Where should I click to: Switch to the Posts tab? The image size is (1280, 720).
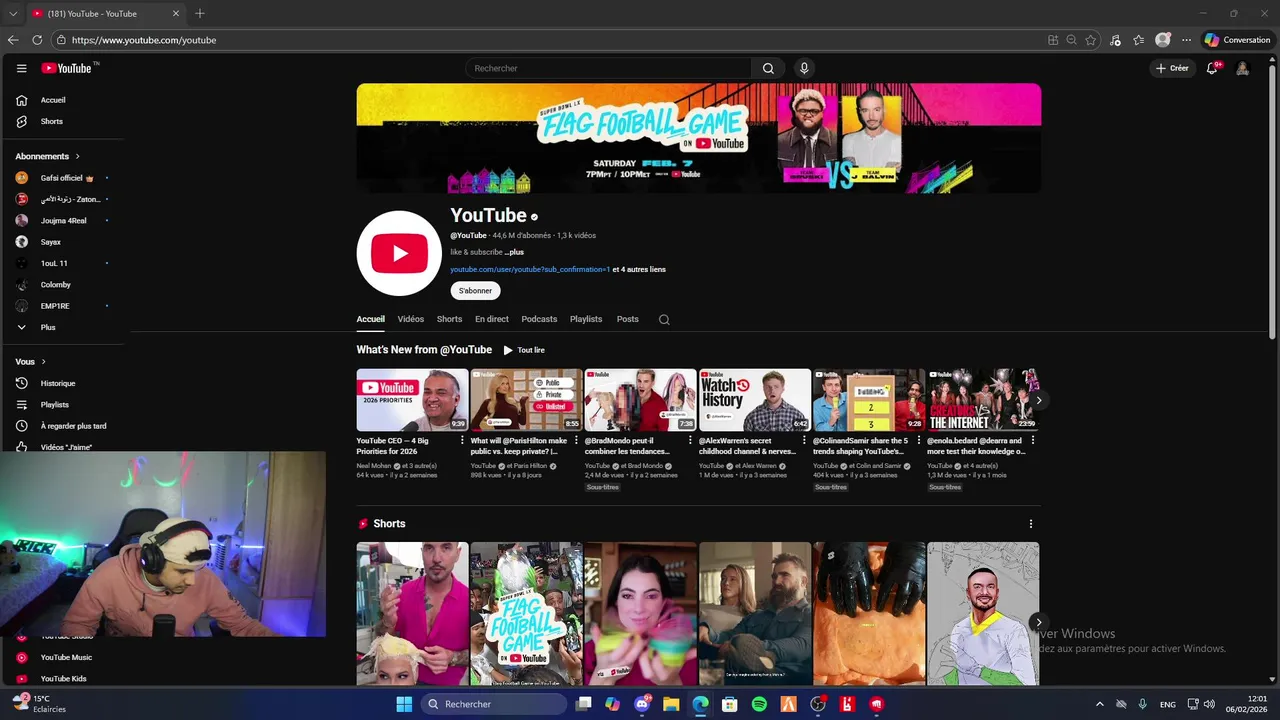(627, 319)
